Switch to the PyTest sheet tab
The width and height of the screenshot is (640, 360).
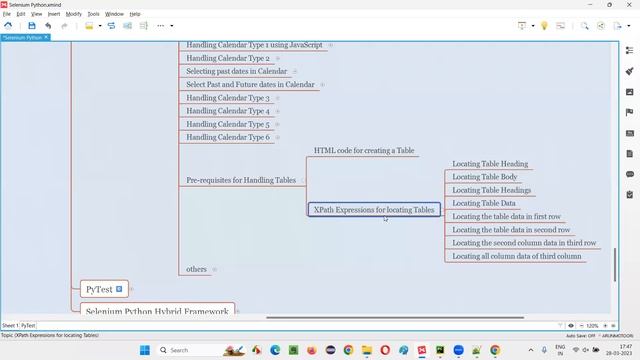coord(28,326)
